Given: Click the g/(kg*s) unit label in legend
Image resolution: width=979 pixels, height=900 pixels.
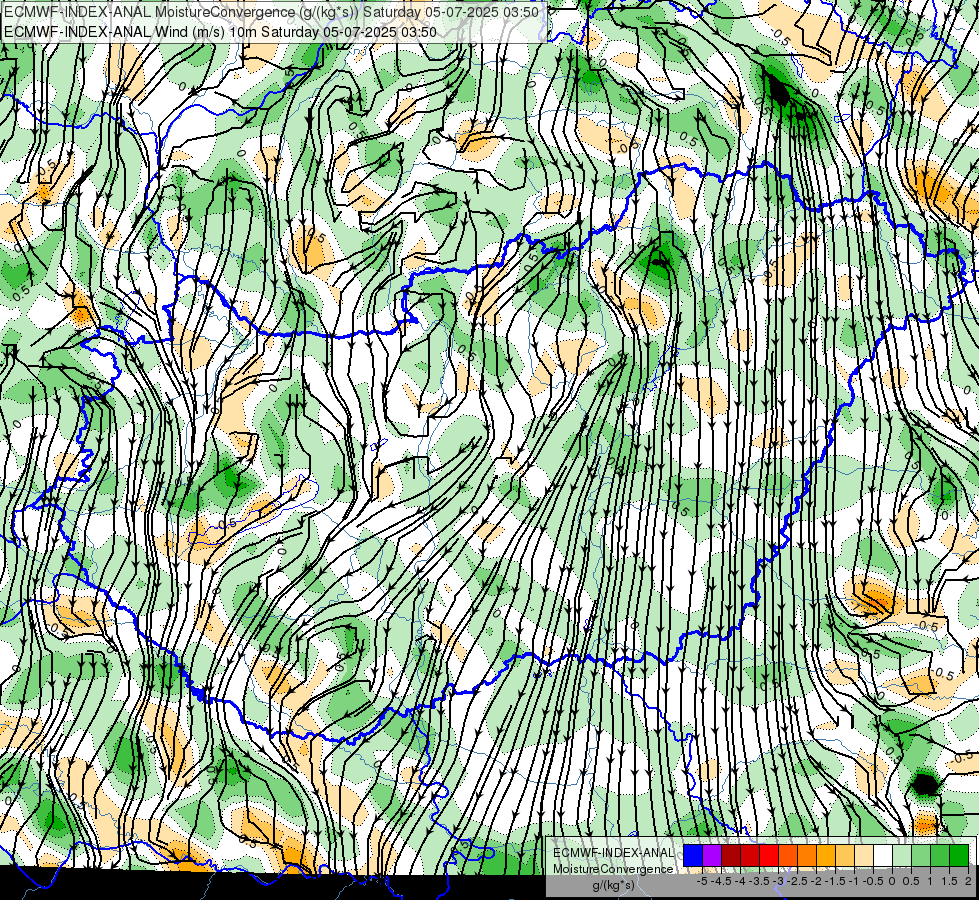Looking at the screenshot, I should [613, 886].
